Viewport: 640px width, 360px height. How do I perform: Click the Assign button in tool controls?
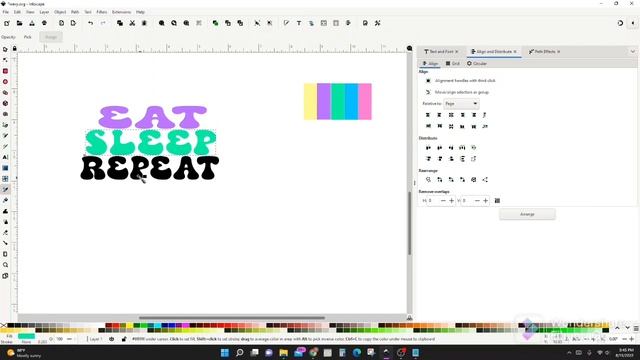click(51, 37)
